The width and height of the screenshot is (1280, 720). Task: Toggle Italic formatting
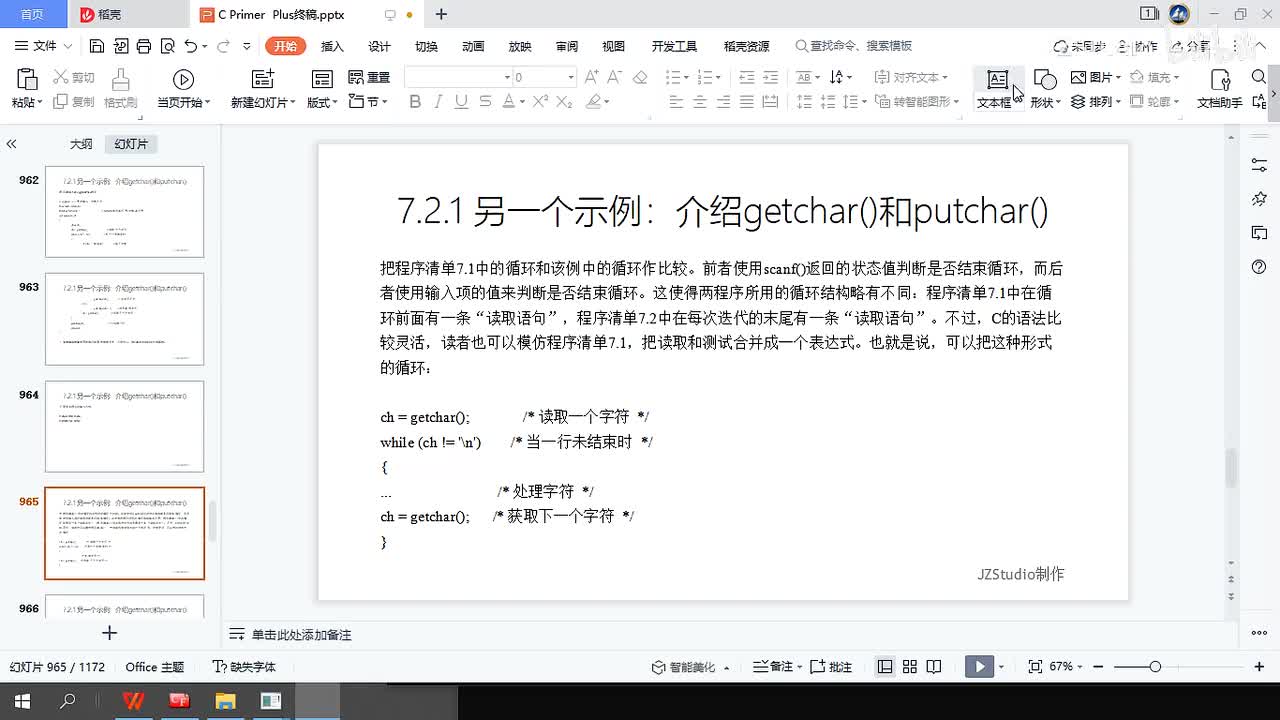pos(438,102)
